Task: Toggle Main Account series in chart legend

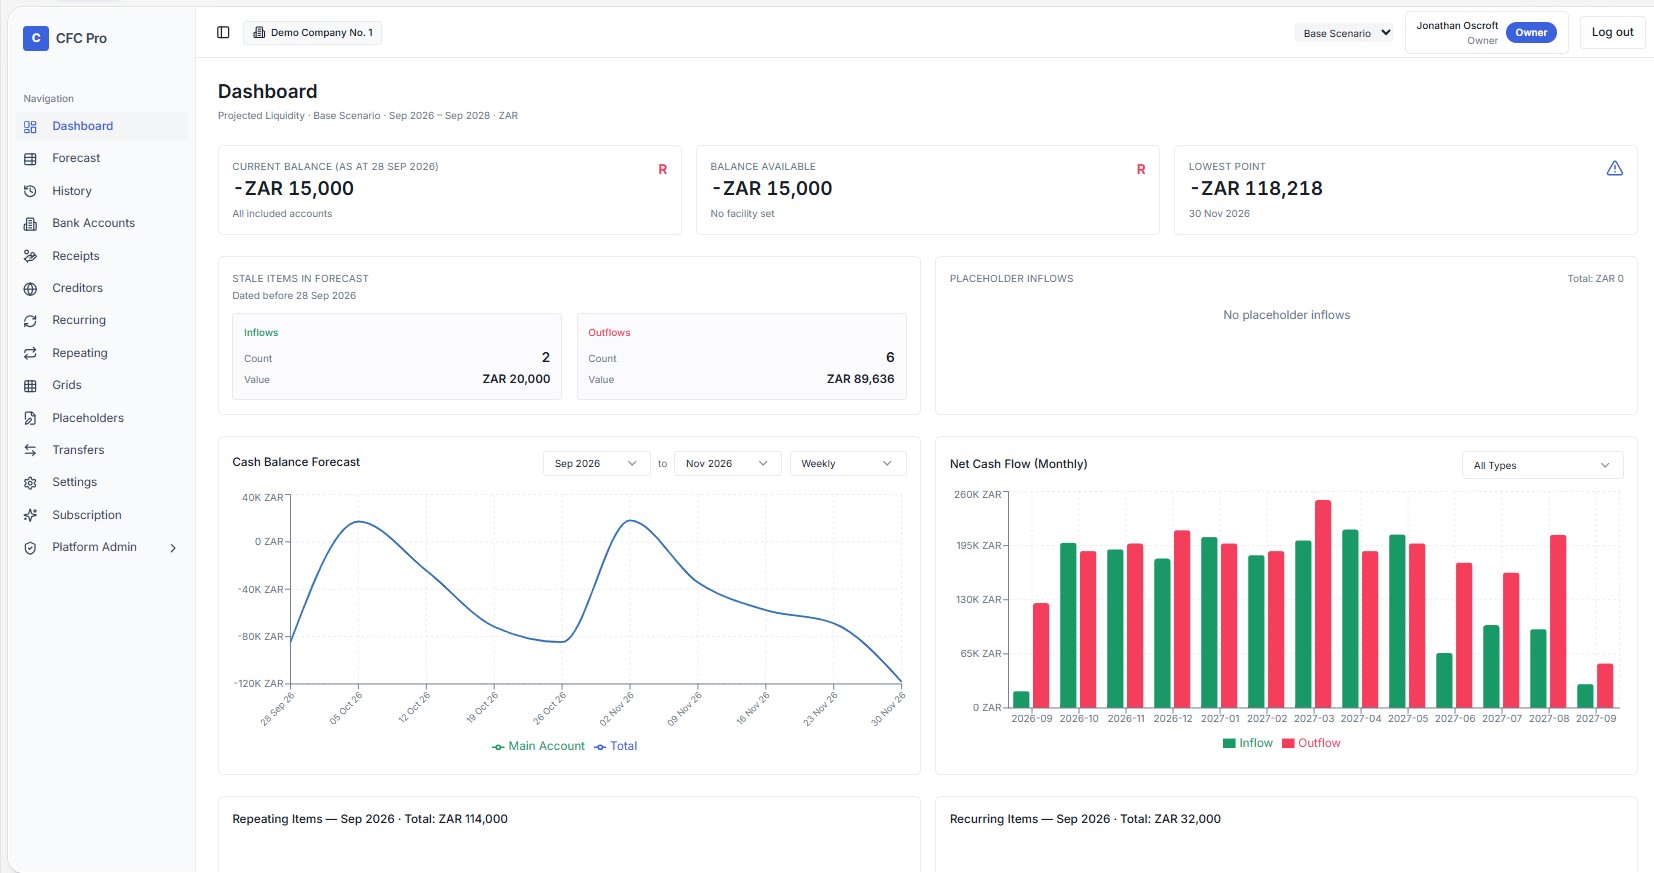Action: [x=538, y=746]
